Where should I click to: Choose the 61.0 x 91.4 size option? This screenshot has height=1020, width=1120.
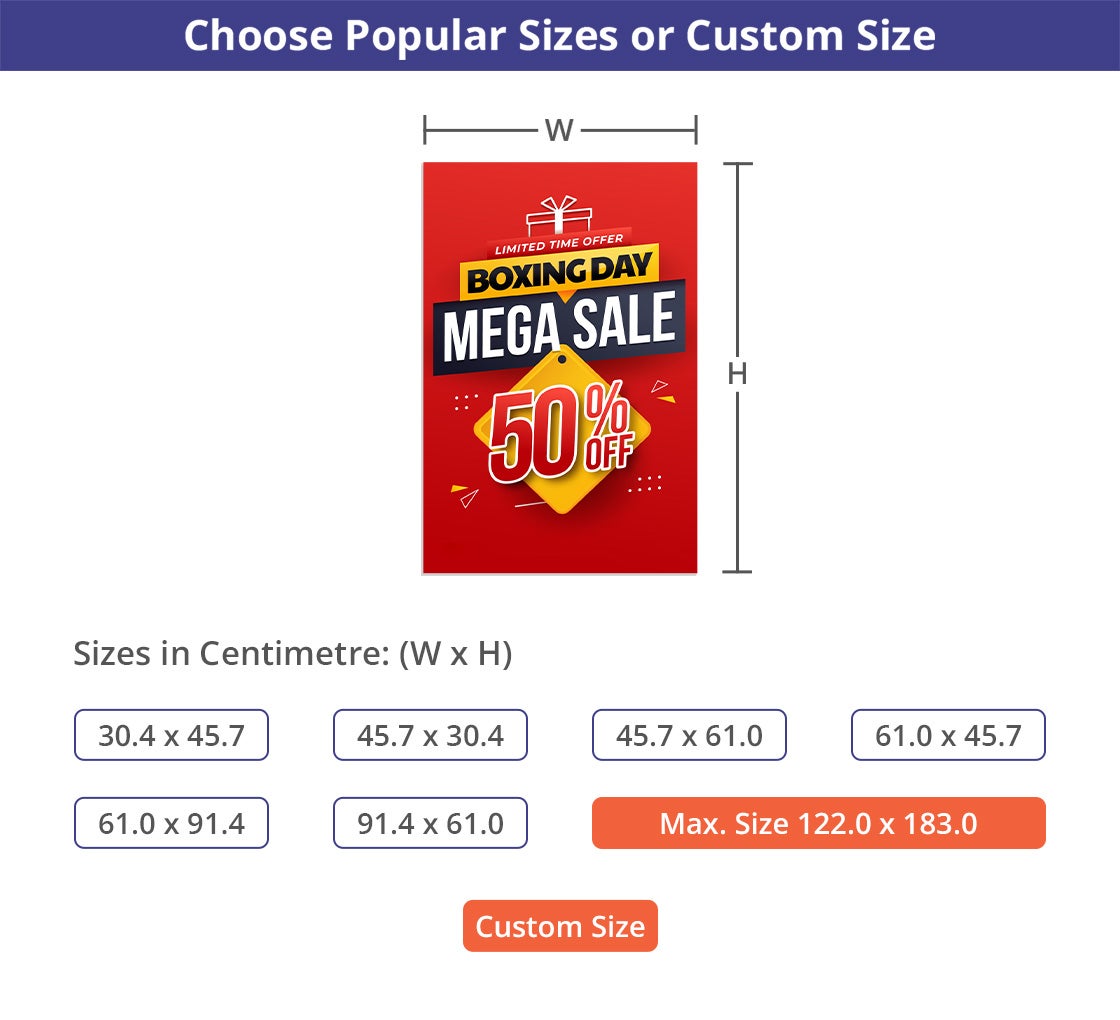coord(171,823)
